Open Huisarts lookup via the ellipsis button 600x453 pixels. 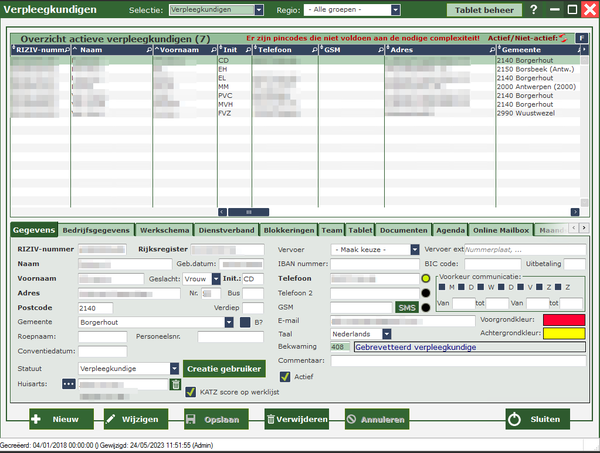point(69,384)
